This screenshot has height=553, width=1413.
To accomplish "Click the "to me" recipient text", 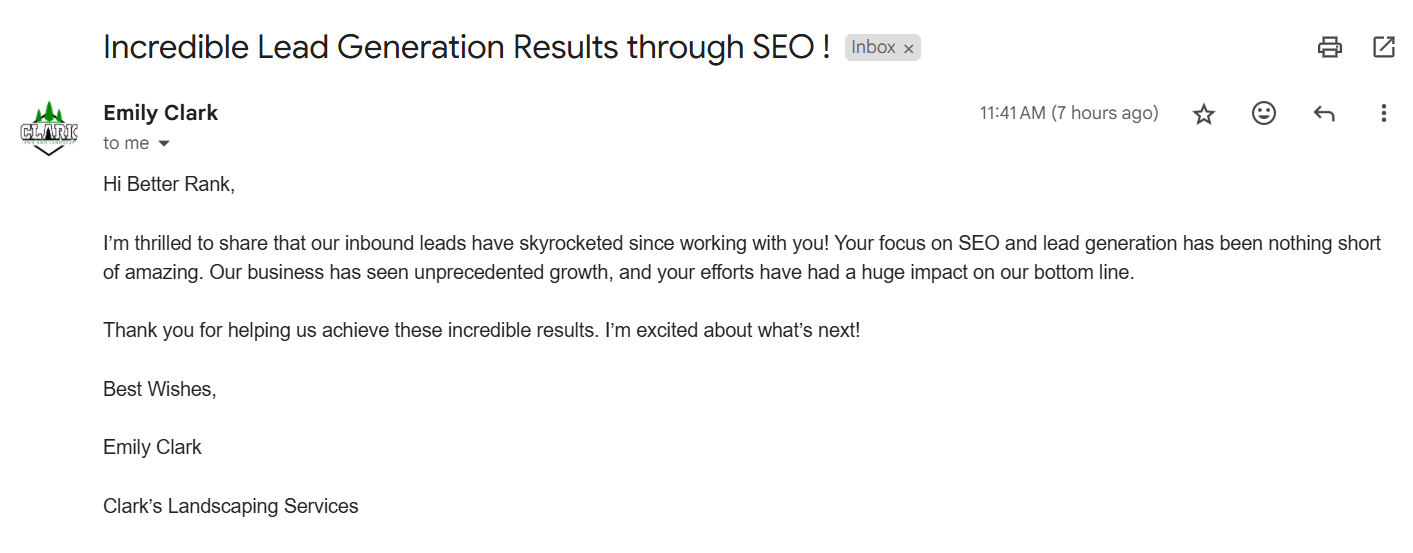I will pyautogui.click(x=126, y=144).
